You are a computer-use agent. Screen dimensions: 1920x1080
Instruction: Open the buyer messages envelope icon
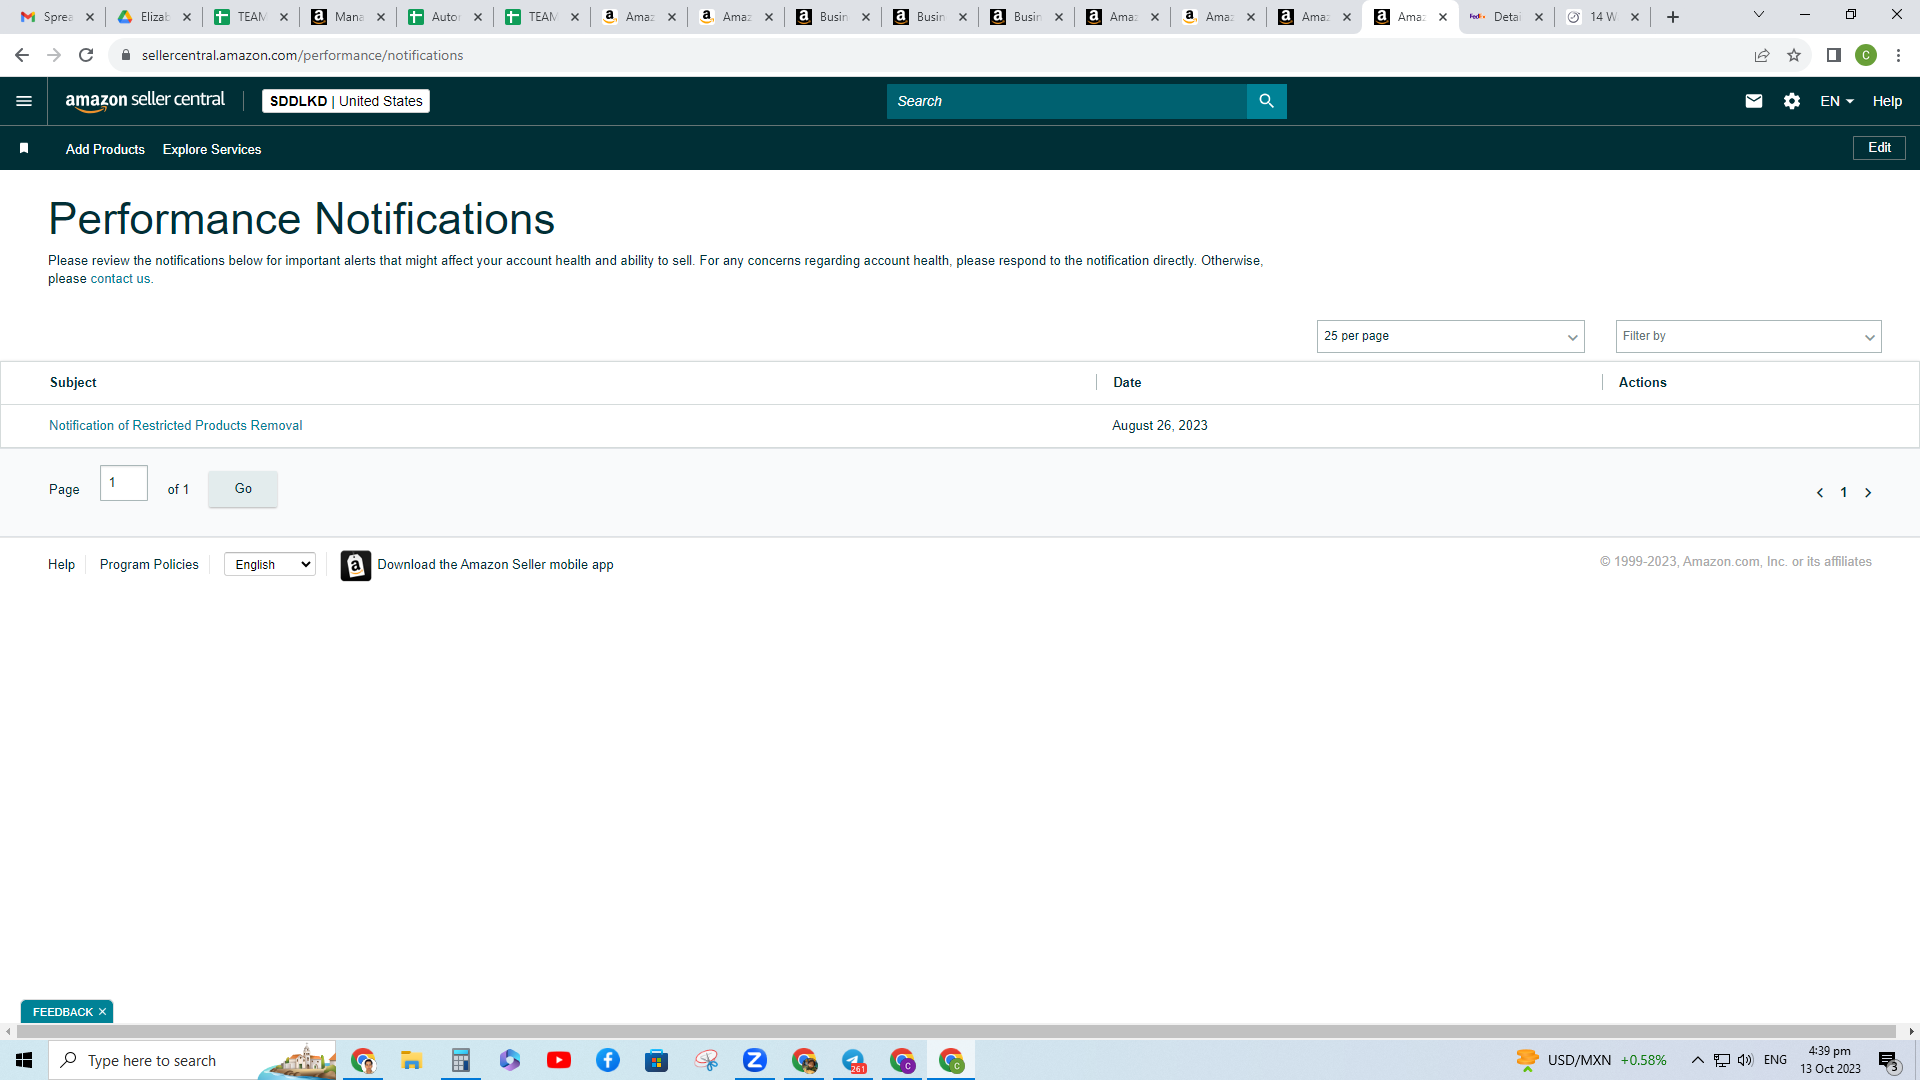[x=1753, y=101]
